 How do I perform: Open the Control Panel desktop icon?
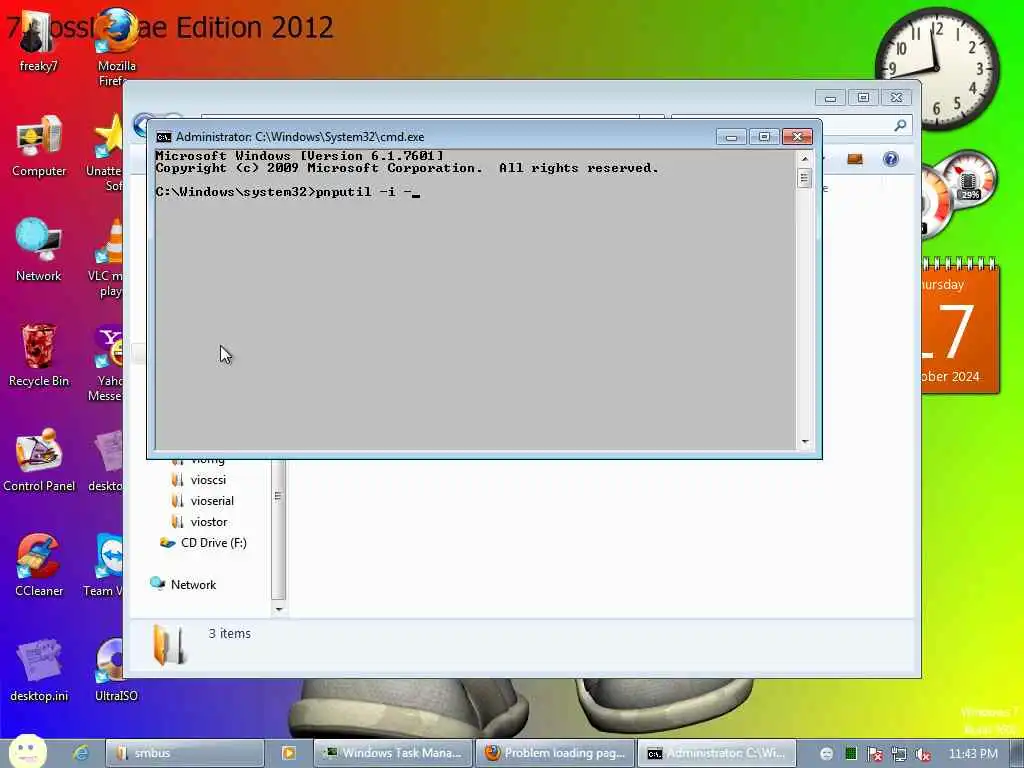39,460
